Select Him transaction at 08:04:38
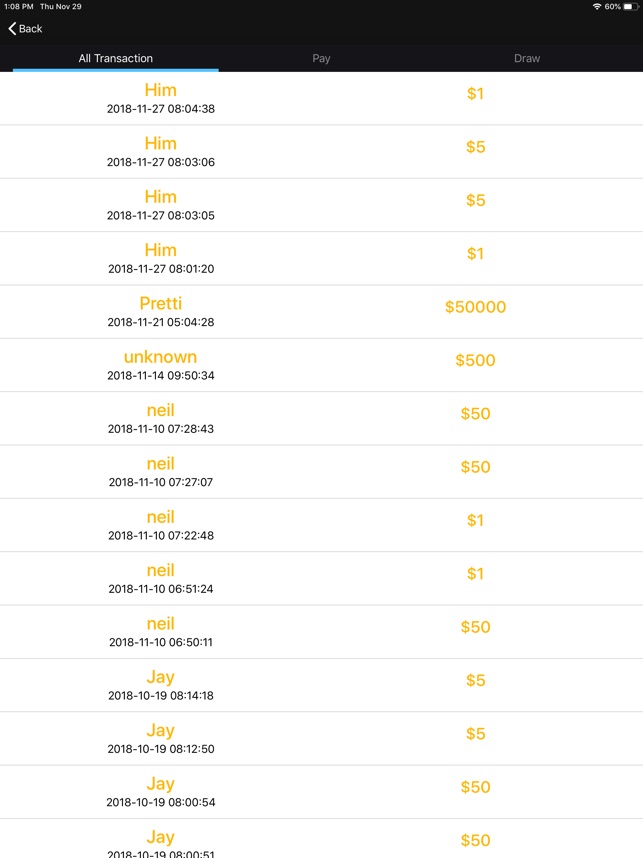The width and height of the screenshot is (643, 858). 321,98
